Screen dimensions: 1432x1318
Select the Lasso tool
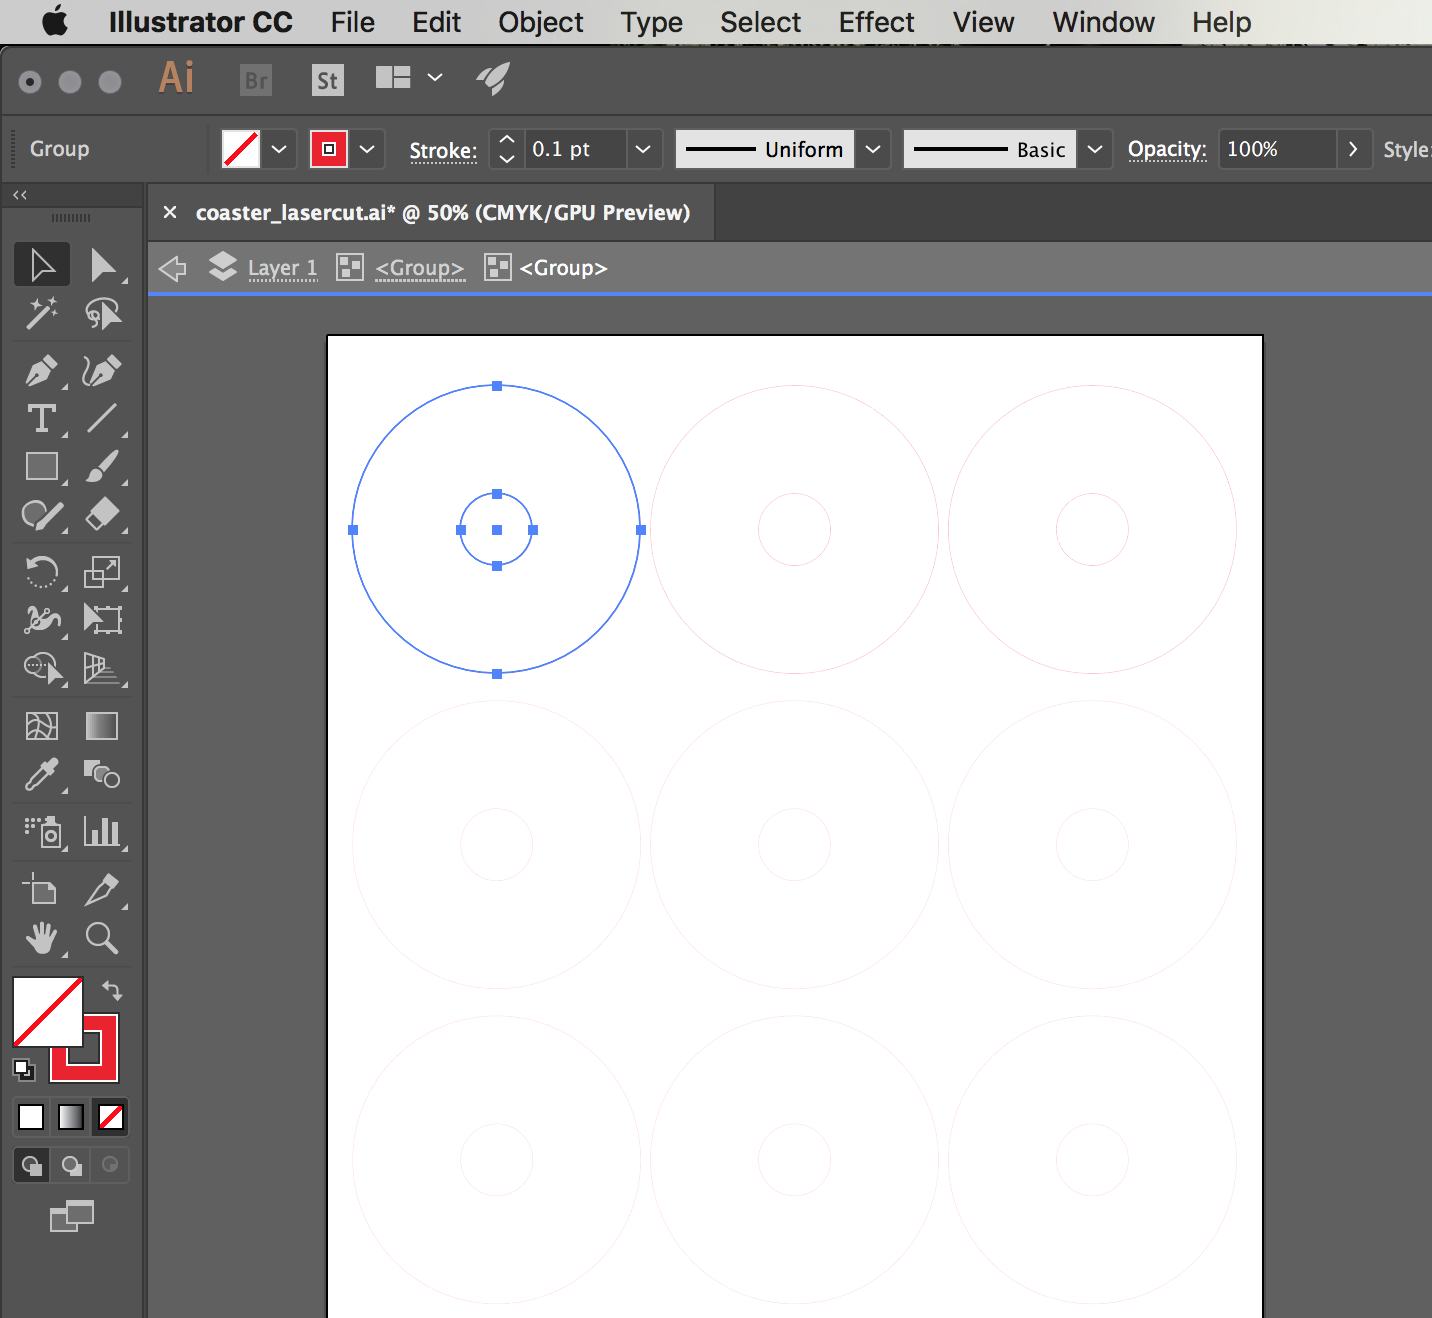pos(102,313)
